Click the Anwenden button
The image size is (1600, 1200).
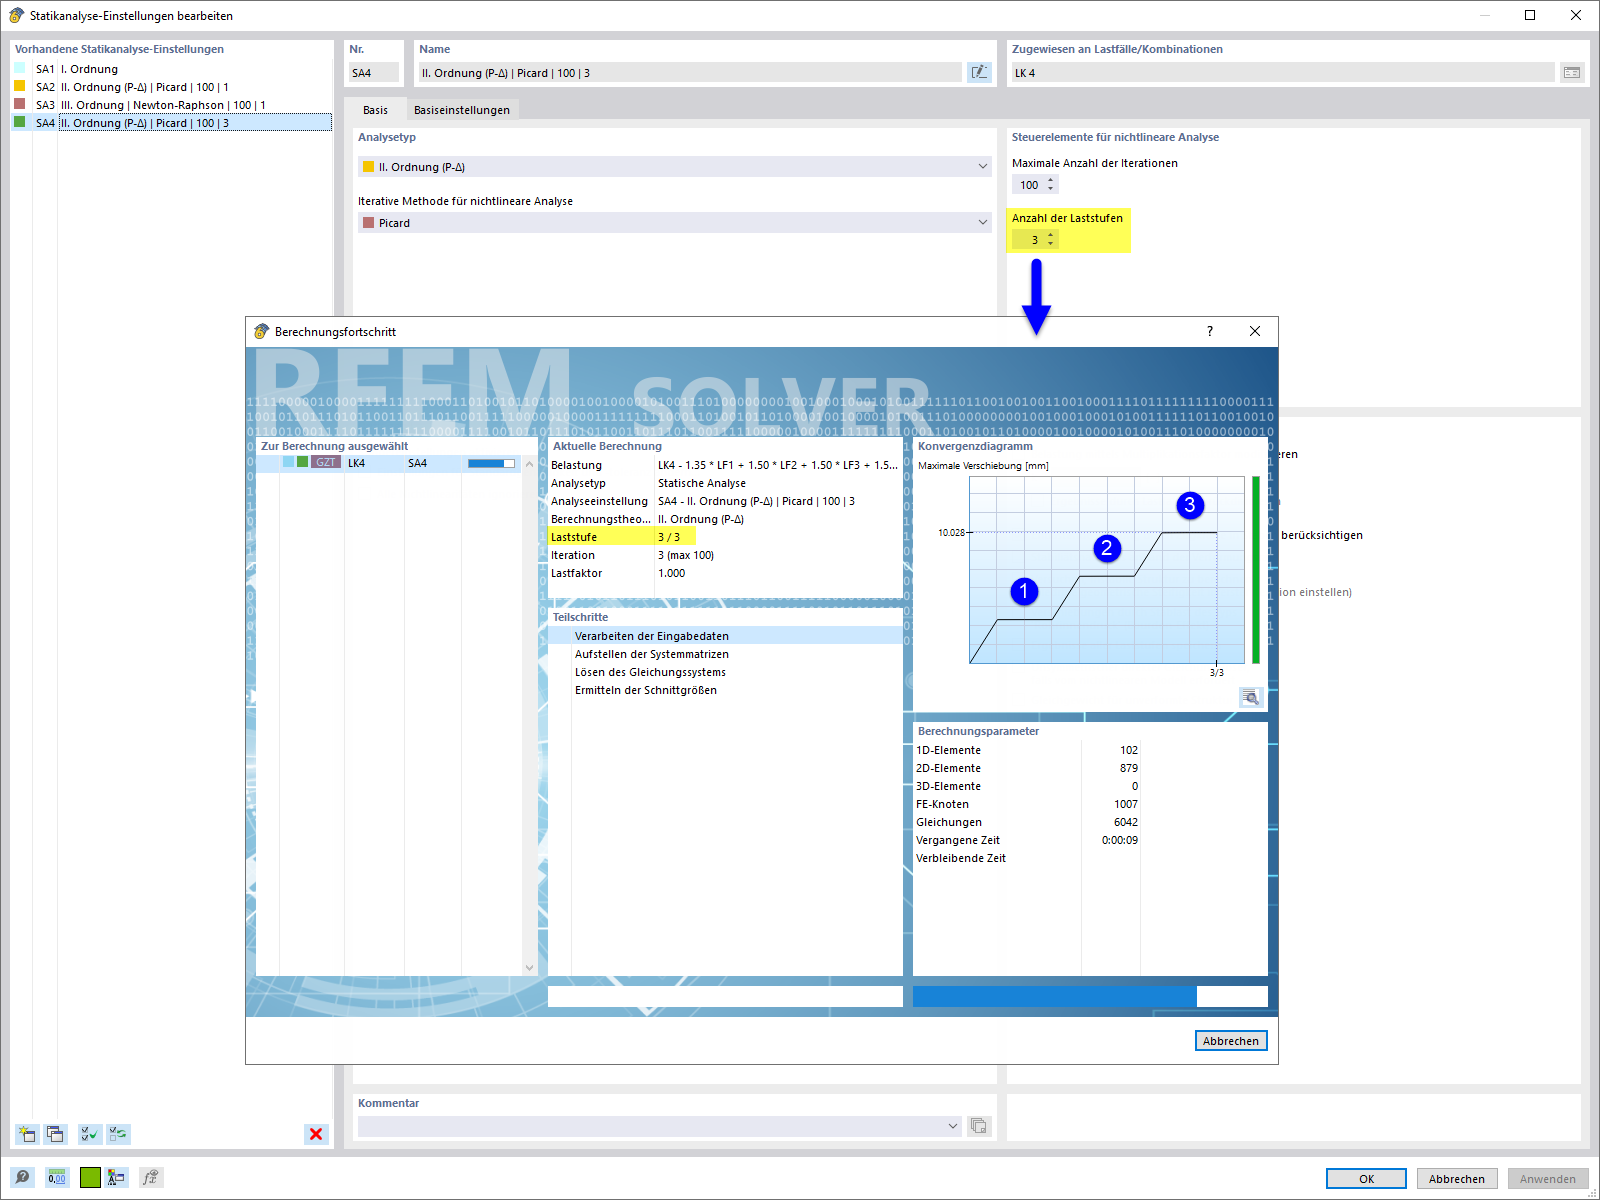pos(1548,1179)
